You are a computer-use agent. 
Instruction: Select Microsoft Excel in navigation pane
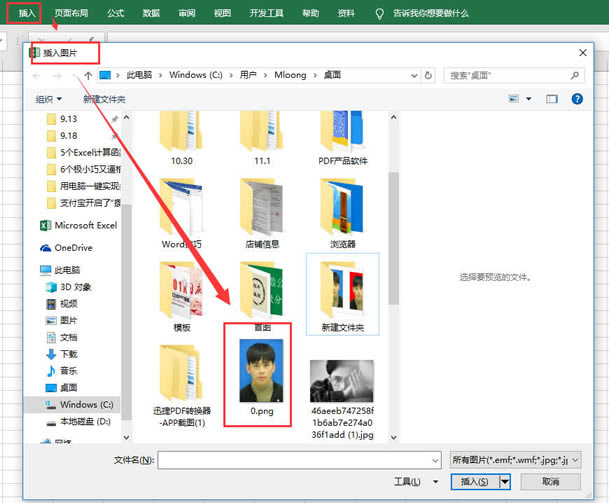click(x=84, y=226)
